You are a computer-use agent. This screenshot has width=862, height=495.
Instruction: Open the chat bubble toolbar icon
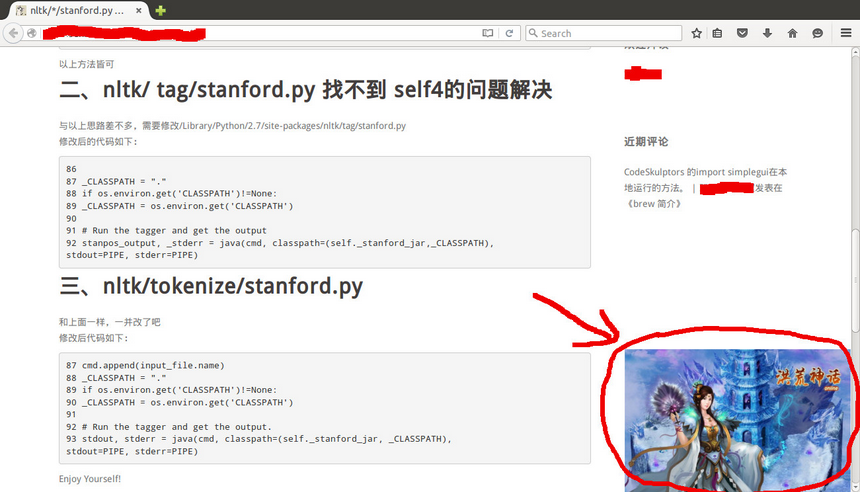coord(817,33)
